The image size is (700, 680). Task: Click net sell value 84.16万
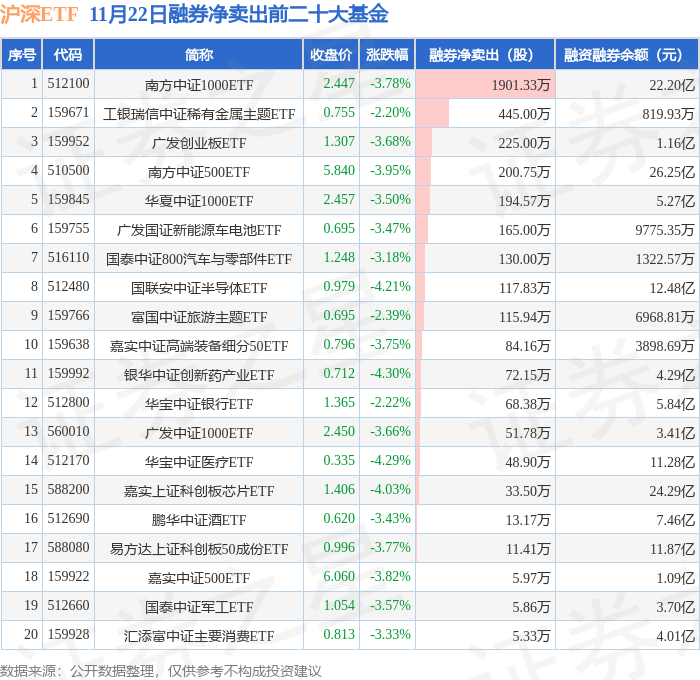click(x=527, y=346)
